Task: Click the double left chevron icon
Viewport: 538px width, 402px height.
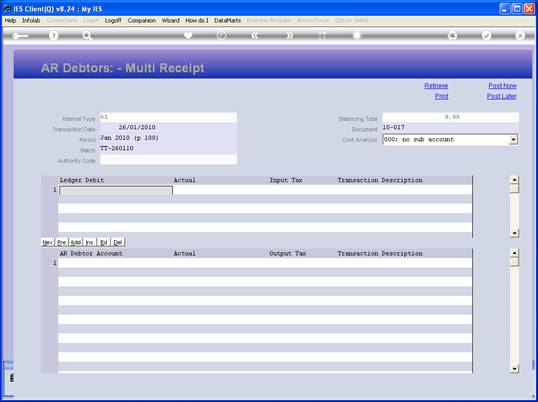Action: (x=255, y=35)
